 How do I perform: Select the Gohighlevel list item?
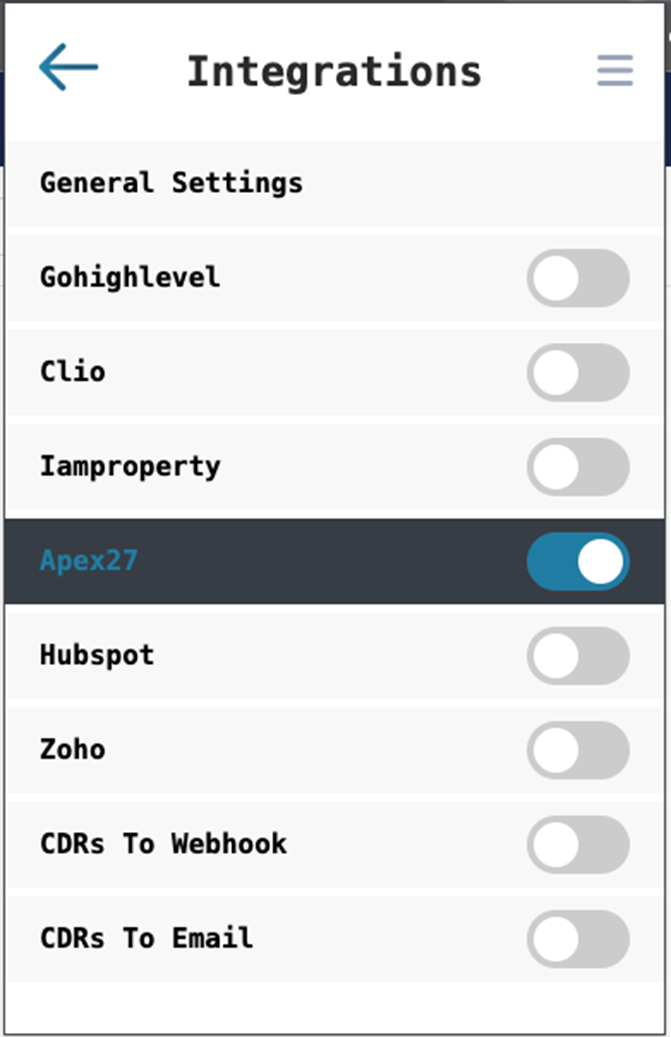[x=130, y=277]
